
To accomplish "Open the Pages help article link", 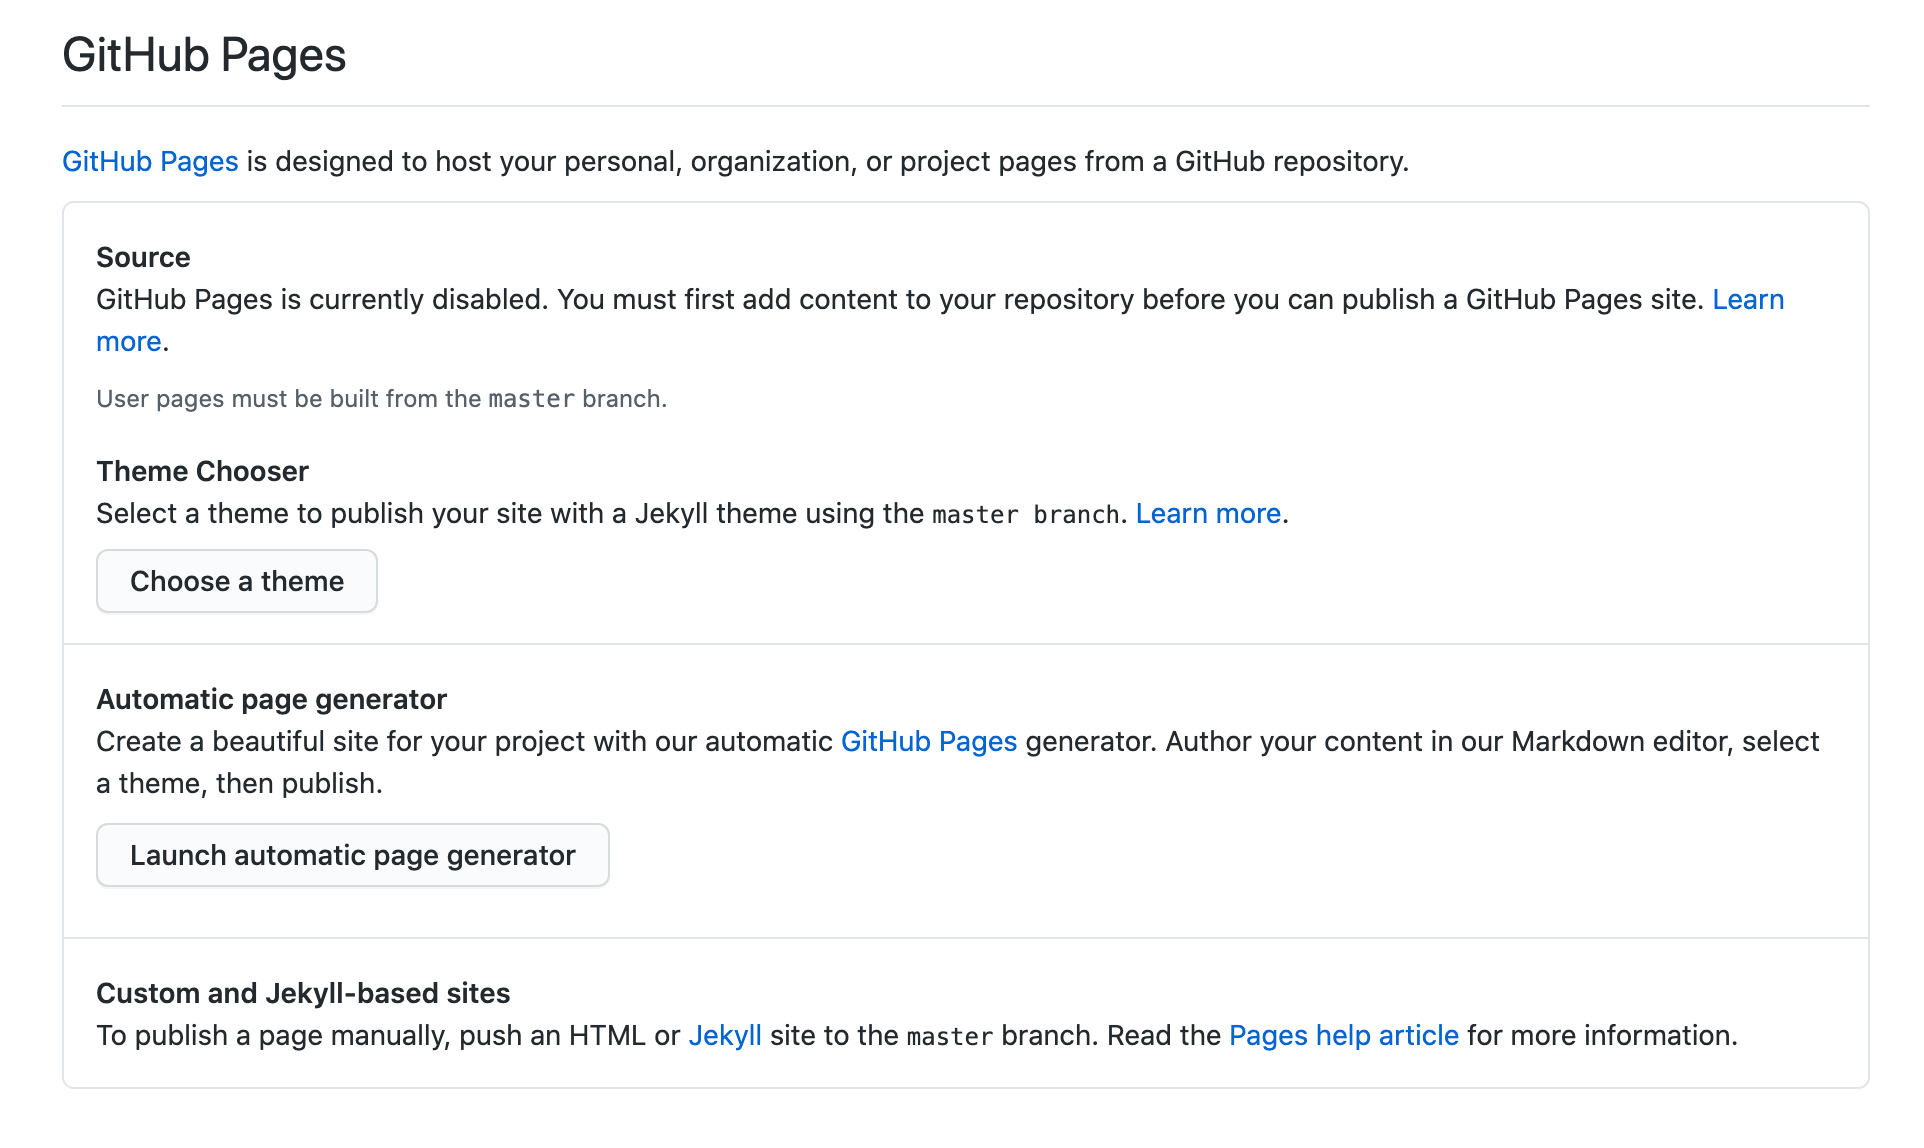I will click(1343, 1035).
